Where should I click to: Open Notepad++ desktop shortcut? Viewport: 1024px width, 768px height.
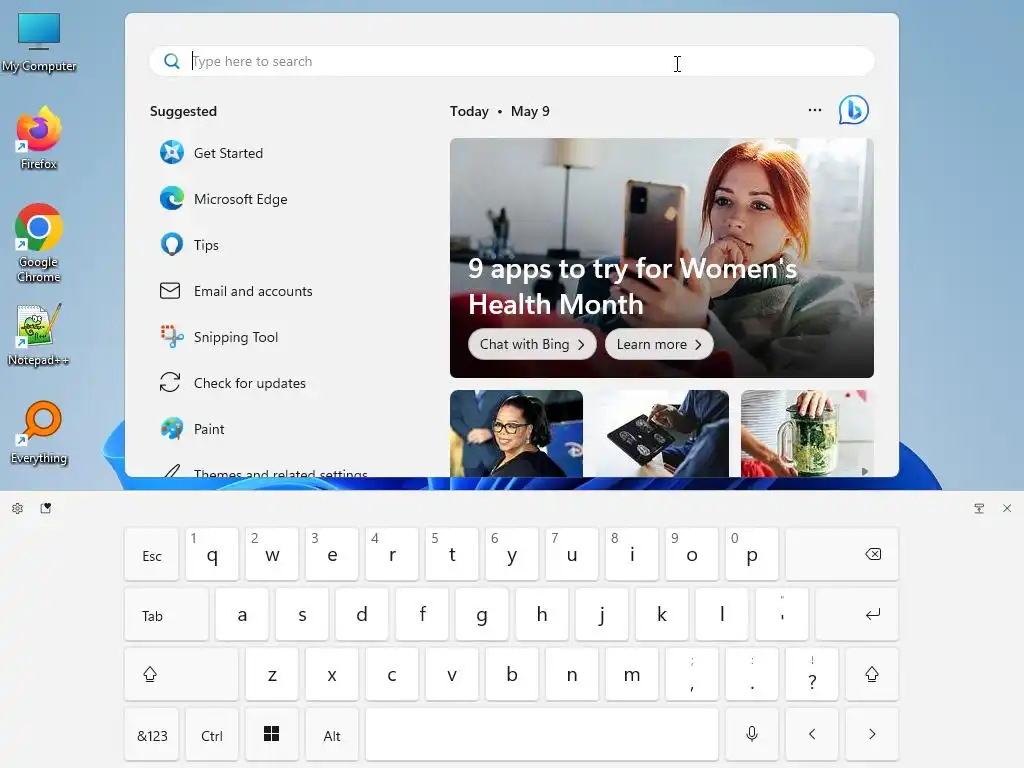point(39,334)
